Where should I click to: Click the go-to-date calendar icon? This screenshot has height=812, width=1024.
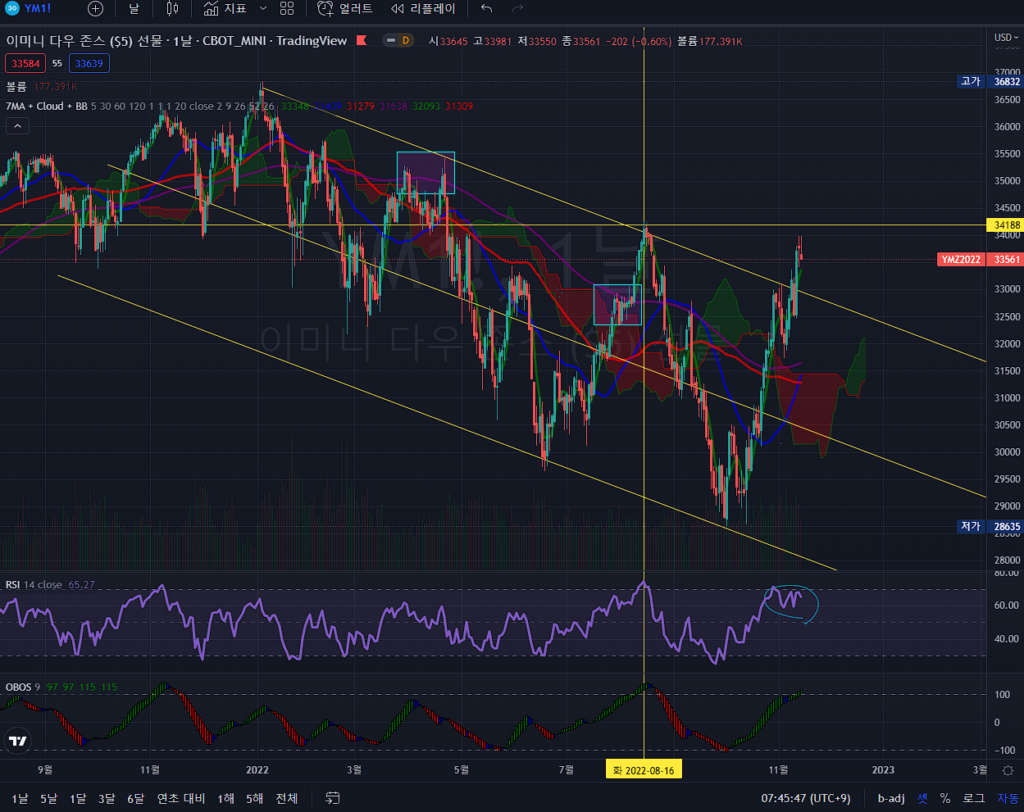(x=333, y=798)
